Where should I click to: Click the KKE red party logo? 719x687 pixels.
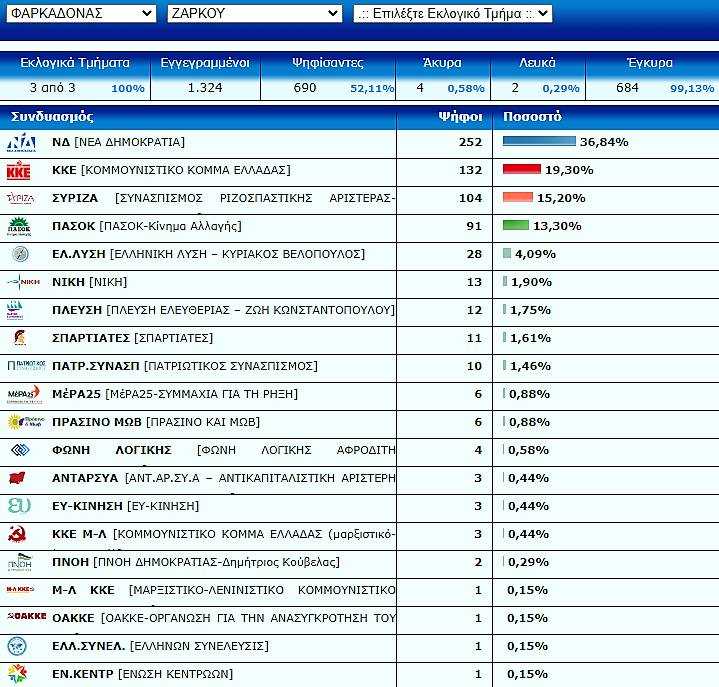tap(19, 170)
